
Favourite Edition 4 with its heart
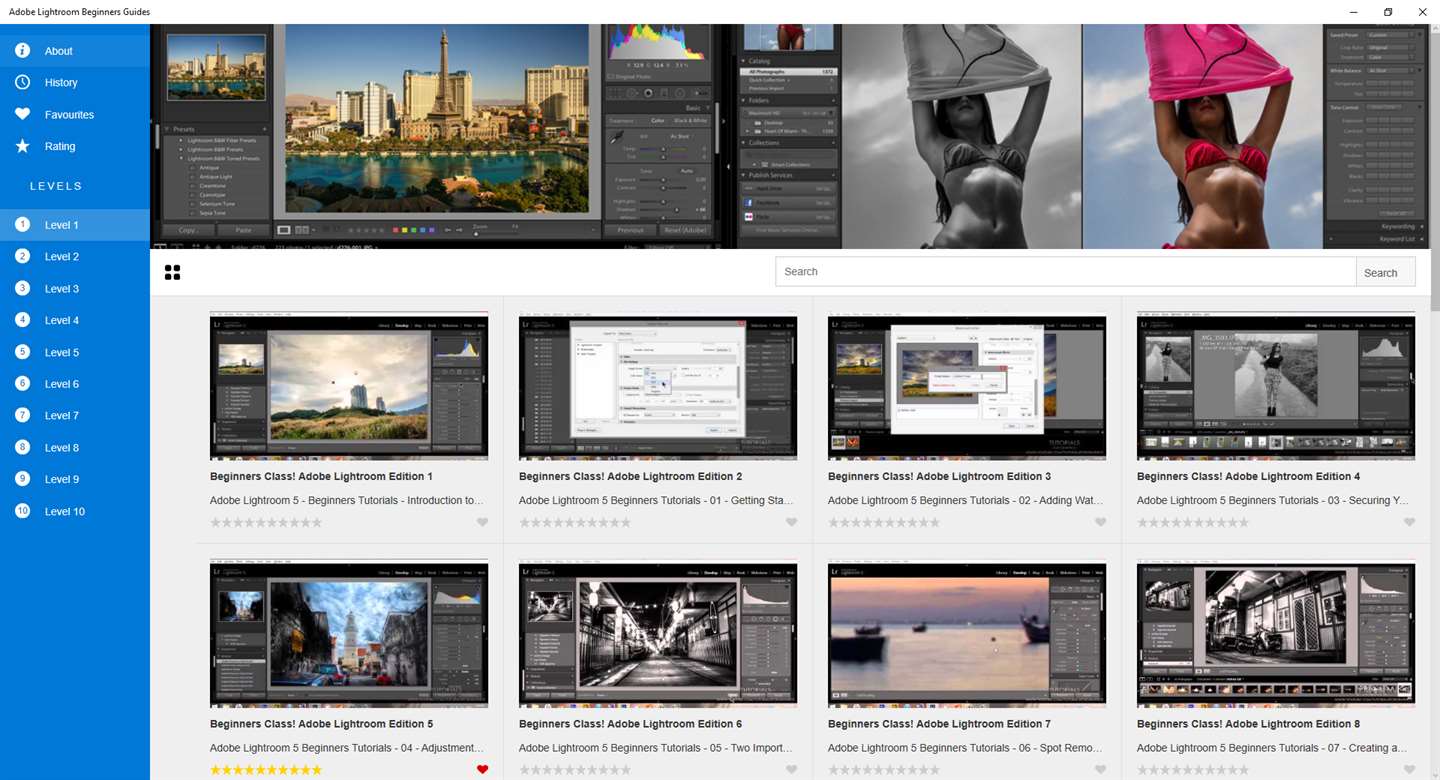[1409, 522]
